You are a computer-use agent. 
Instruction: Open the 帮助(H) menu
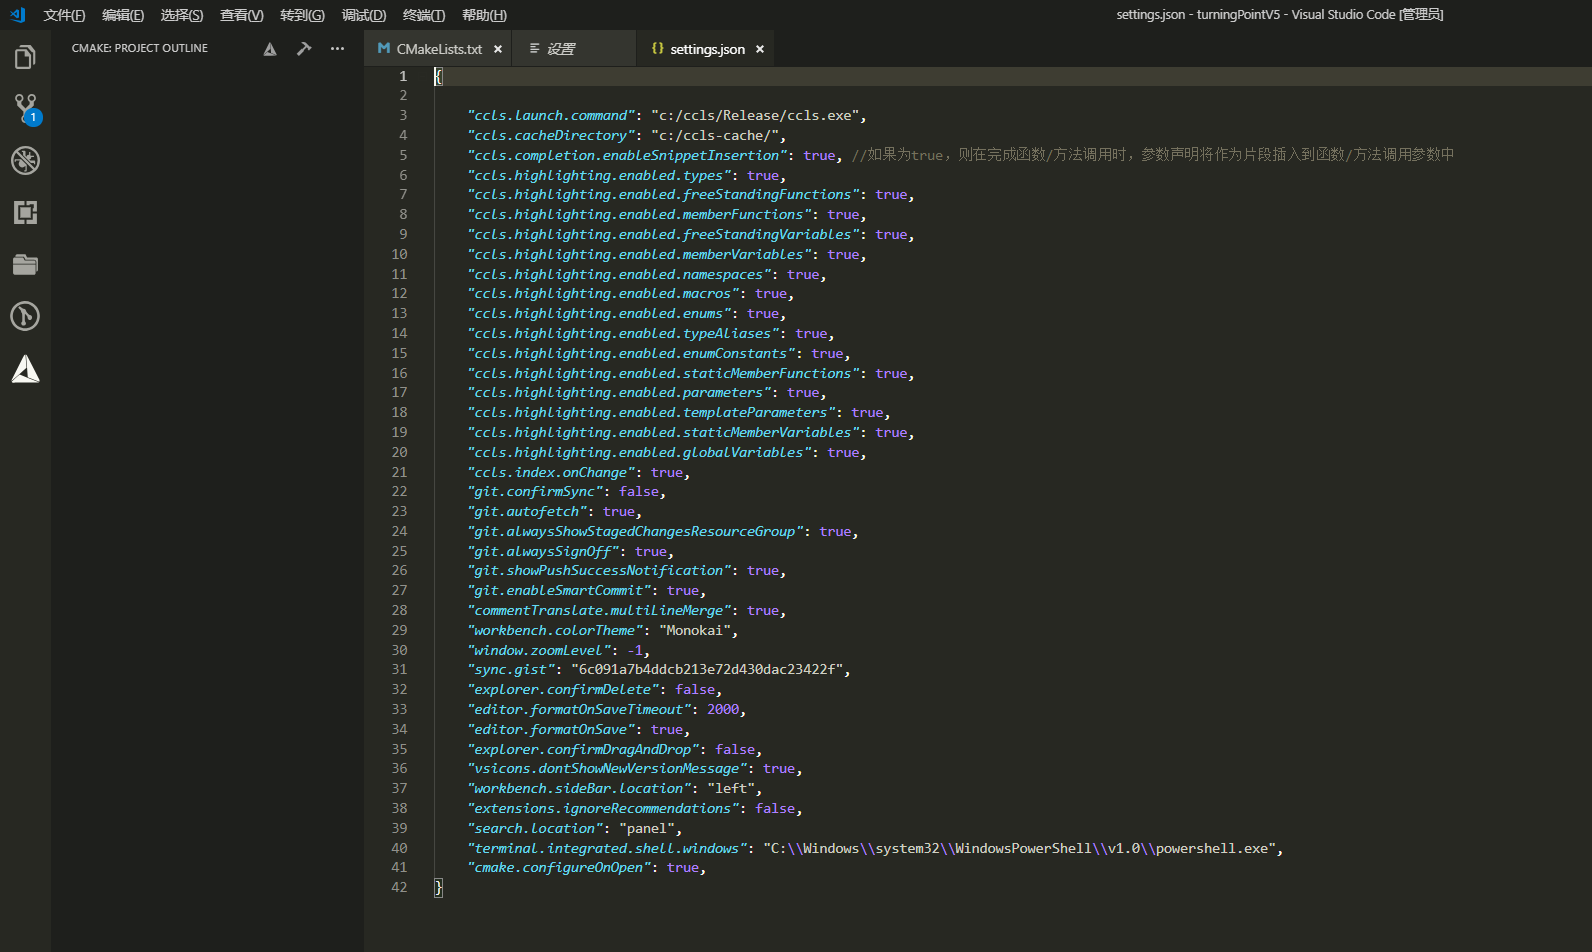(484, 15)
